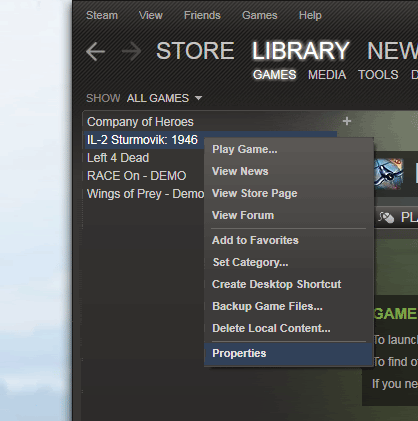The width and height of the screenshot is (418, 421).
Task: Open the View menu
Action: [x=151, y=15]
